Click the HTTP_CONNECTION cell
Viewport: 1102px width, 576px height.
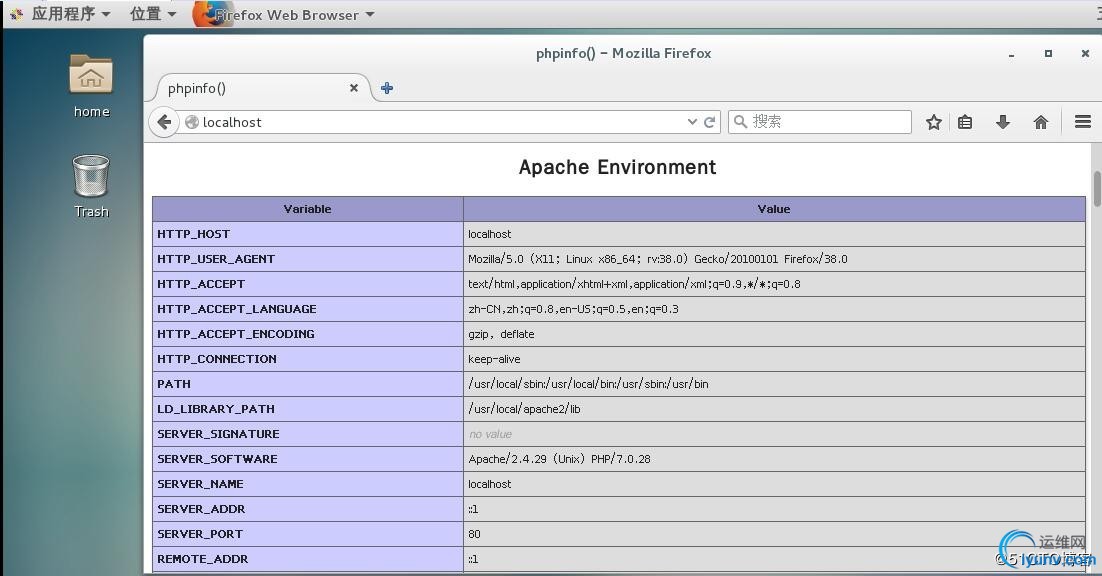coord(308,359)
